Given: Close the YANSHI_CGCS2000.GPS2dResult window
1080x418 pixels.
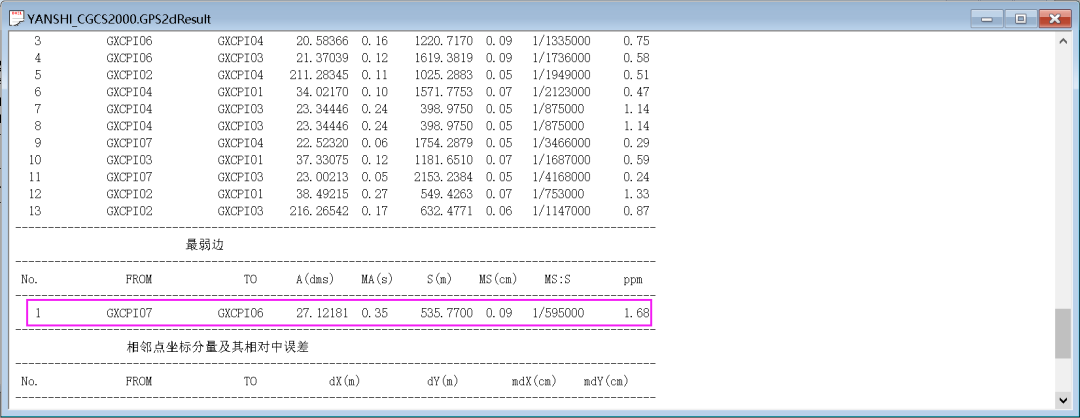Looking at the screenshot, I should coord(1054,19).
